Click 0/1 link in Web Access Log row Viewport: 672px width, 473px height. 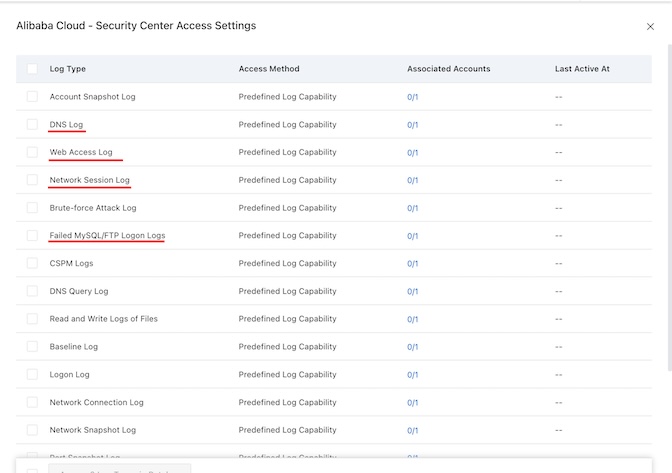[412, 153]
